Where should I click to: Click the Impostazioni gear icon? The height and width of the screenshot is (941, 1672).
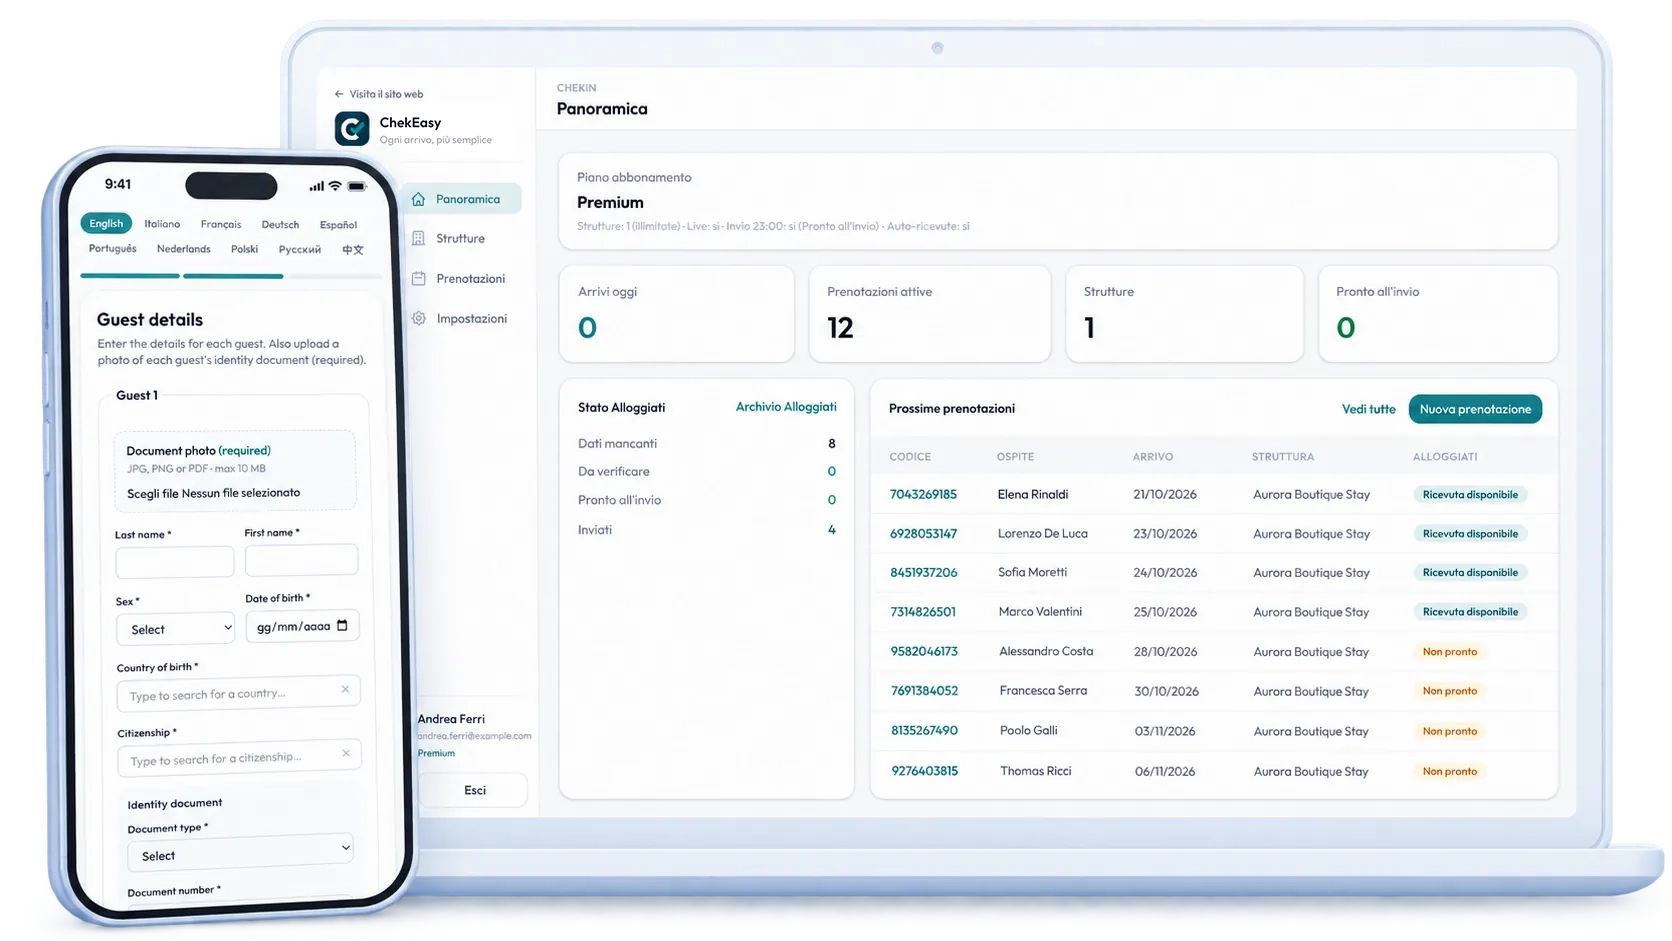tap(419, 318)
